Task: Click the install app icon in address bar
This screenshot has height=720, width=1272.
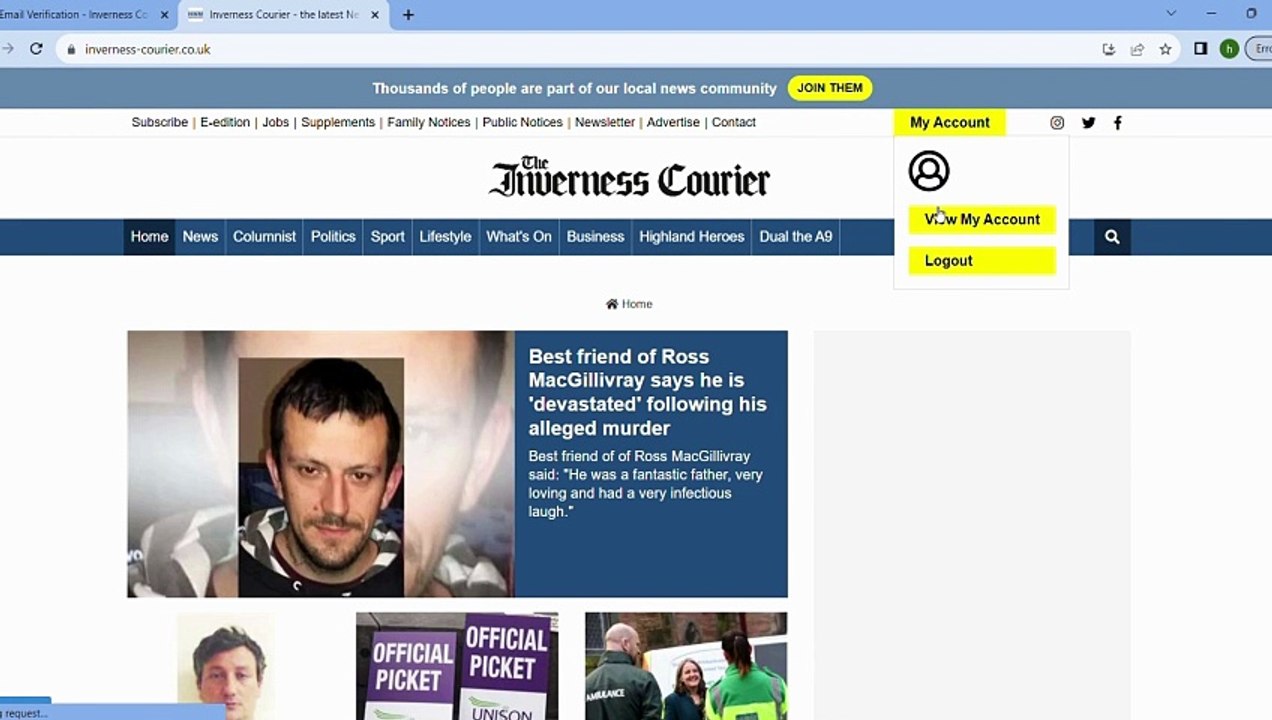Action: (x=1108, y=49)
